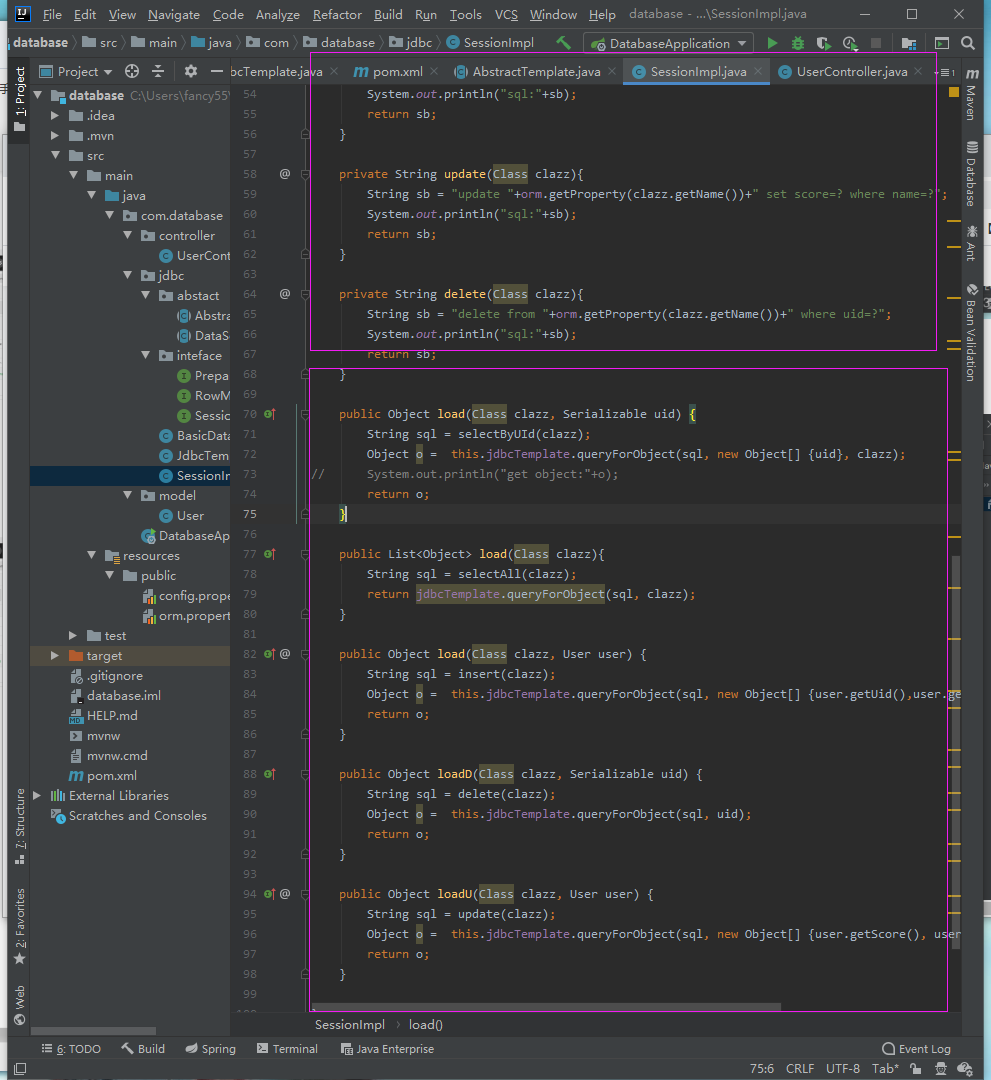Open the Favorites tool window
The height and width of the screenshot is (1080, 991).
point(19,926)
